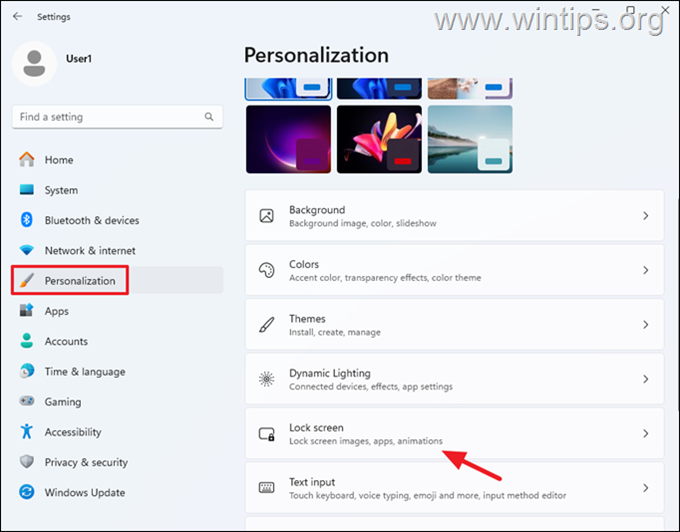Click 'Connected devices, effects, app settings' text

(371, 387)
